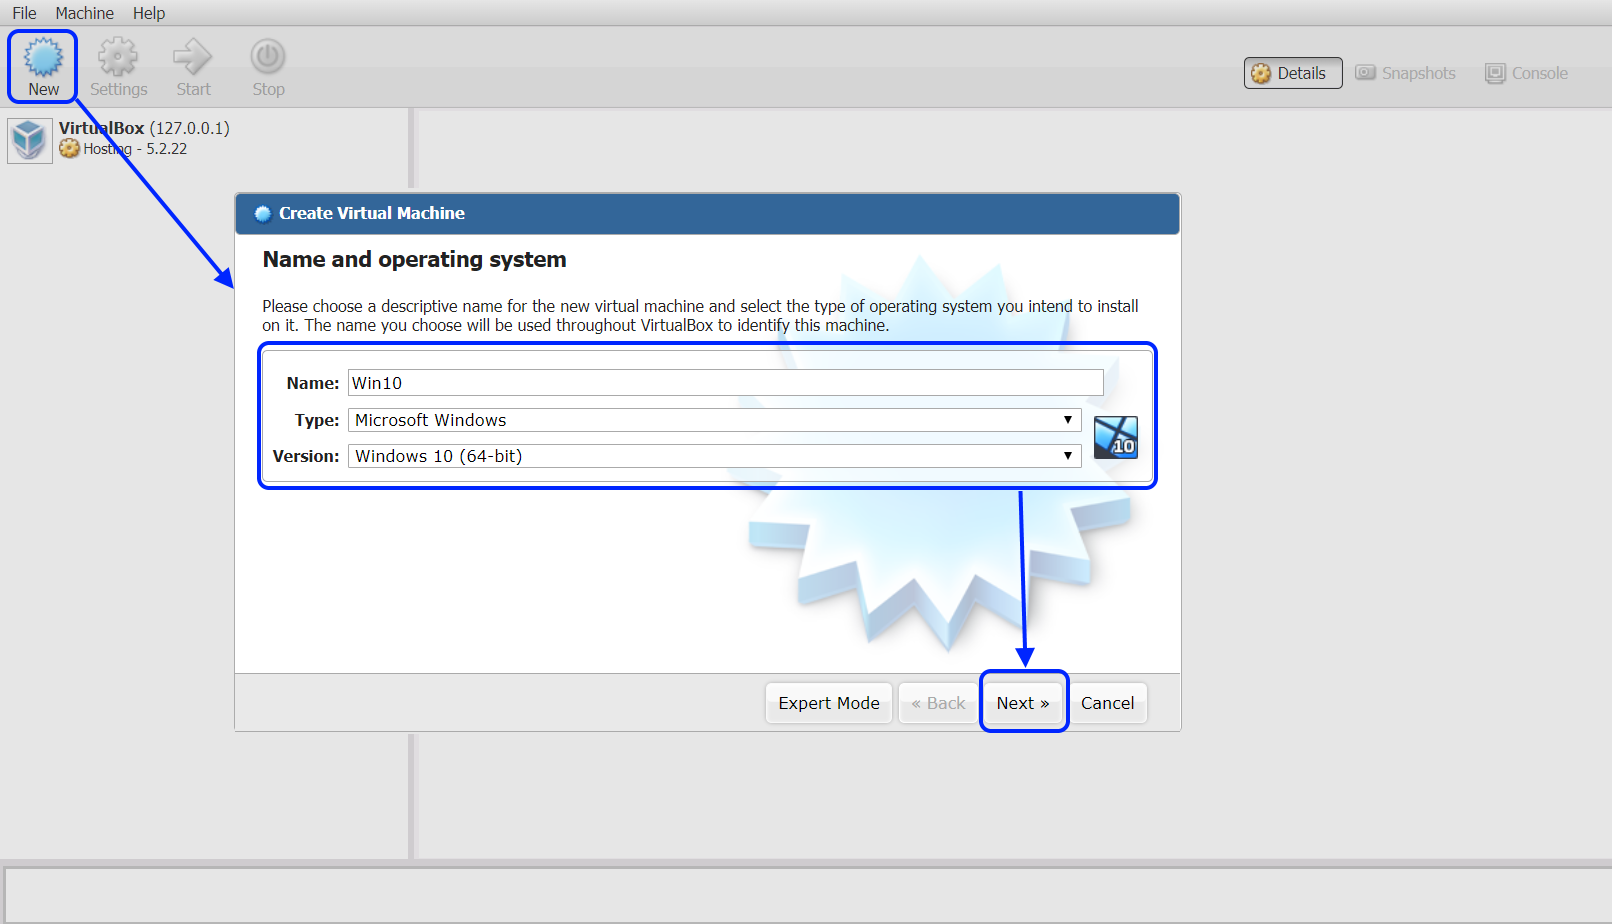Click the Hosting status icon under VirtualBox

69,149
